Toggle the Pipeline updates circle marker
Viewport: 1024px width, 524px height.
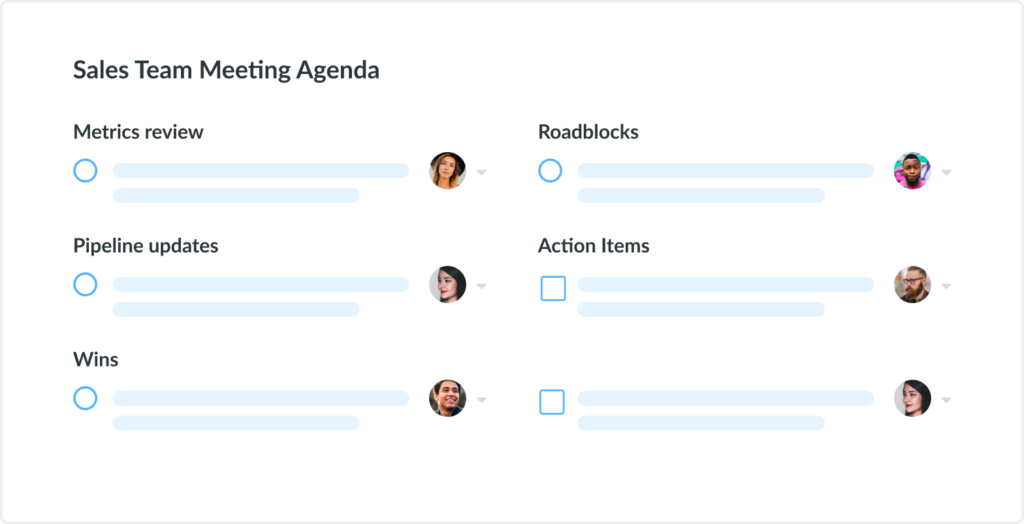[85, 285]
